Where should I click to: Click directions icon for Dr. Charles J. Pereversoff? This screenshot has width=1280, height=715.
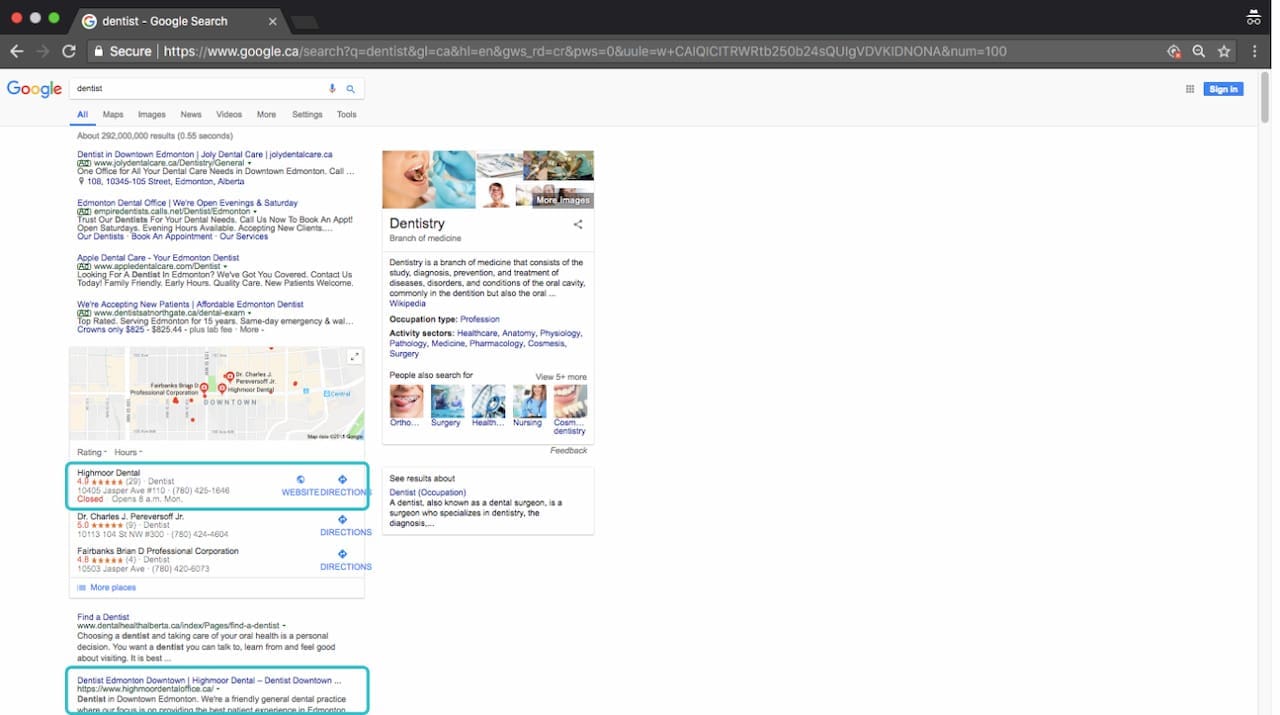pos(342,520)
